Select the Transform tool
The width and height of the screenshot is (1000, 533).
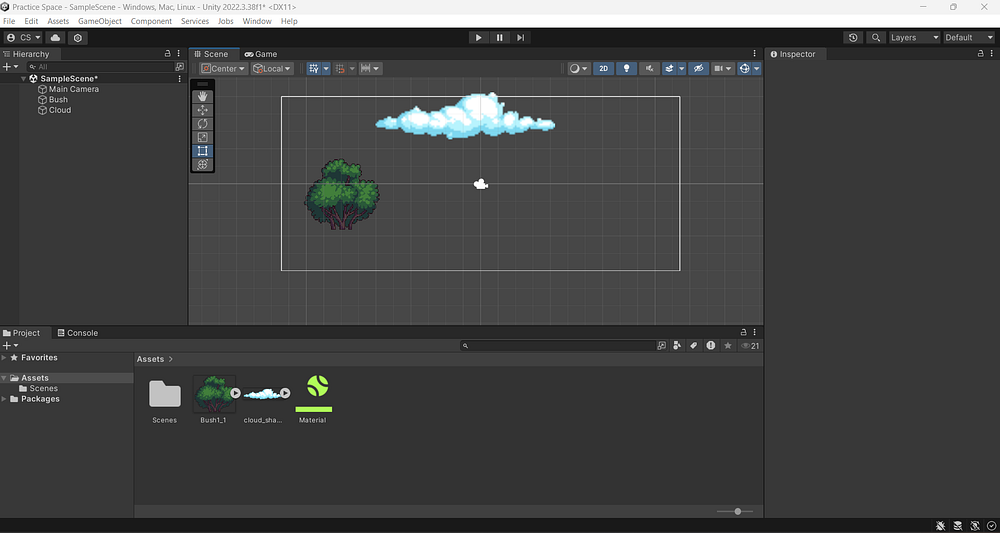203,164
